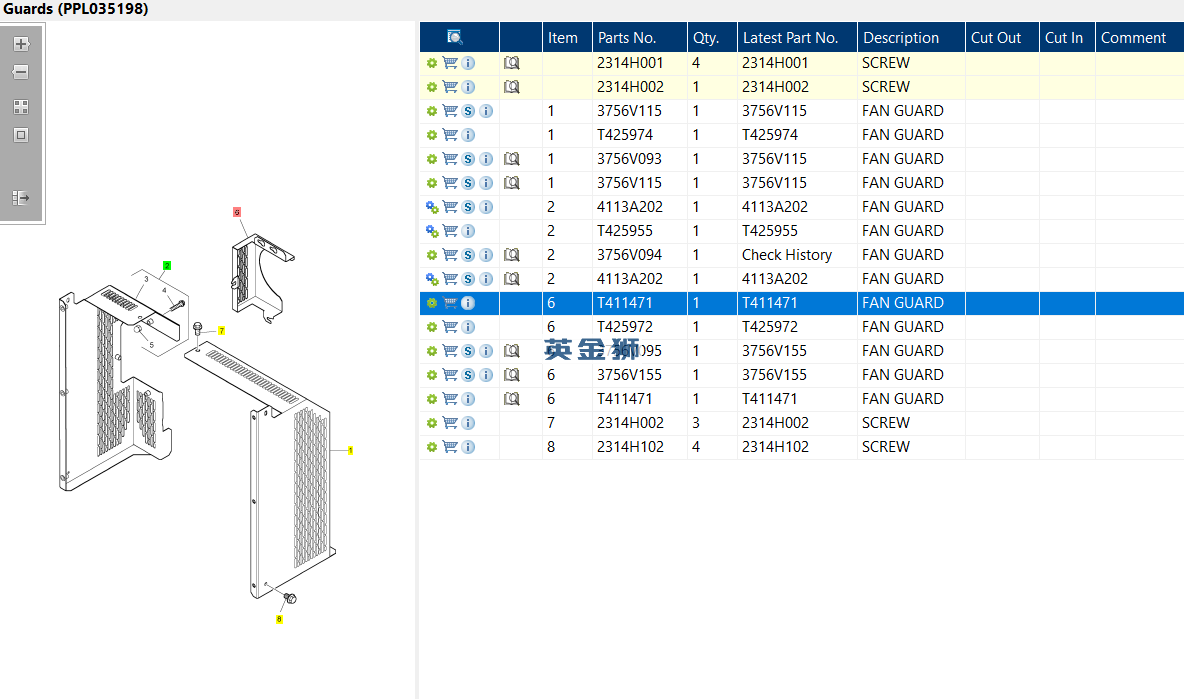Select red callout 6 on the diagram
1184x699 pixels.
click(237, 212)
